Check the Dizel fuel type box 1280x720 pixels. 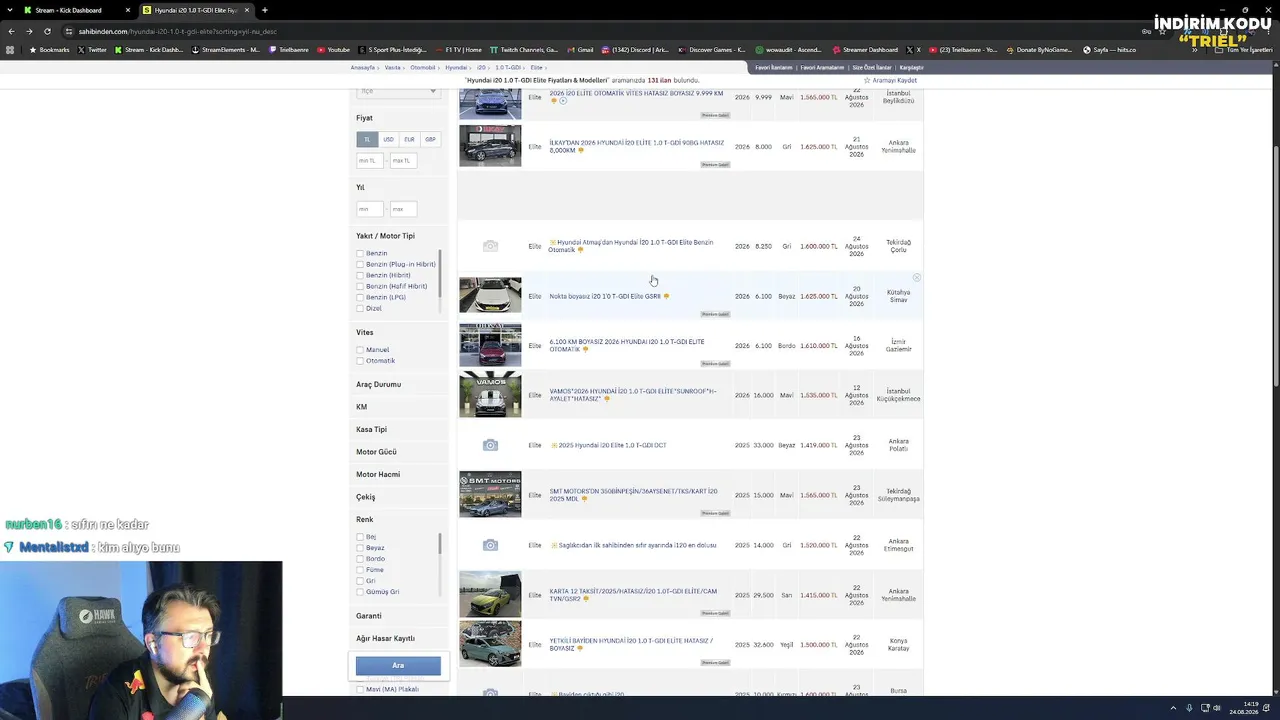click(360, 309)
